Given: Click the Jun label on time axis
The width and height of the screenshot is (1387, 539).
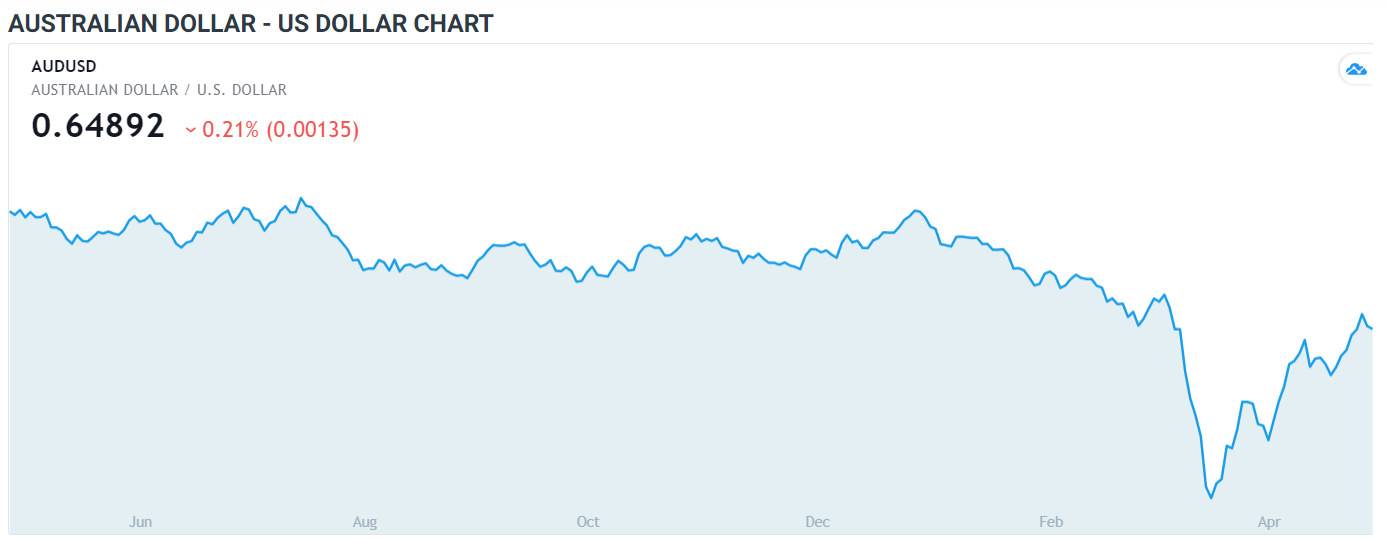Looking at the screenshot, I should [141, 522].
